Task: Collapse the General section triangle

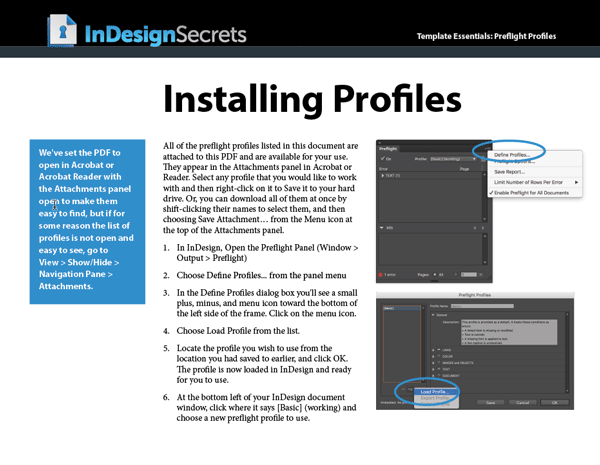Action: pos(433,315)
